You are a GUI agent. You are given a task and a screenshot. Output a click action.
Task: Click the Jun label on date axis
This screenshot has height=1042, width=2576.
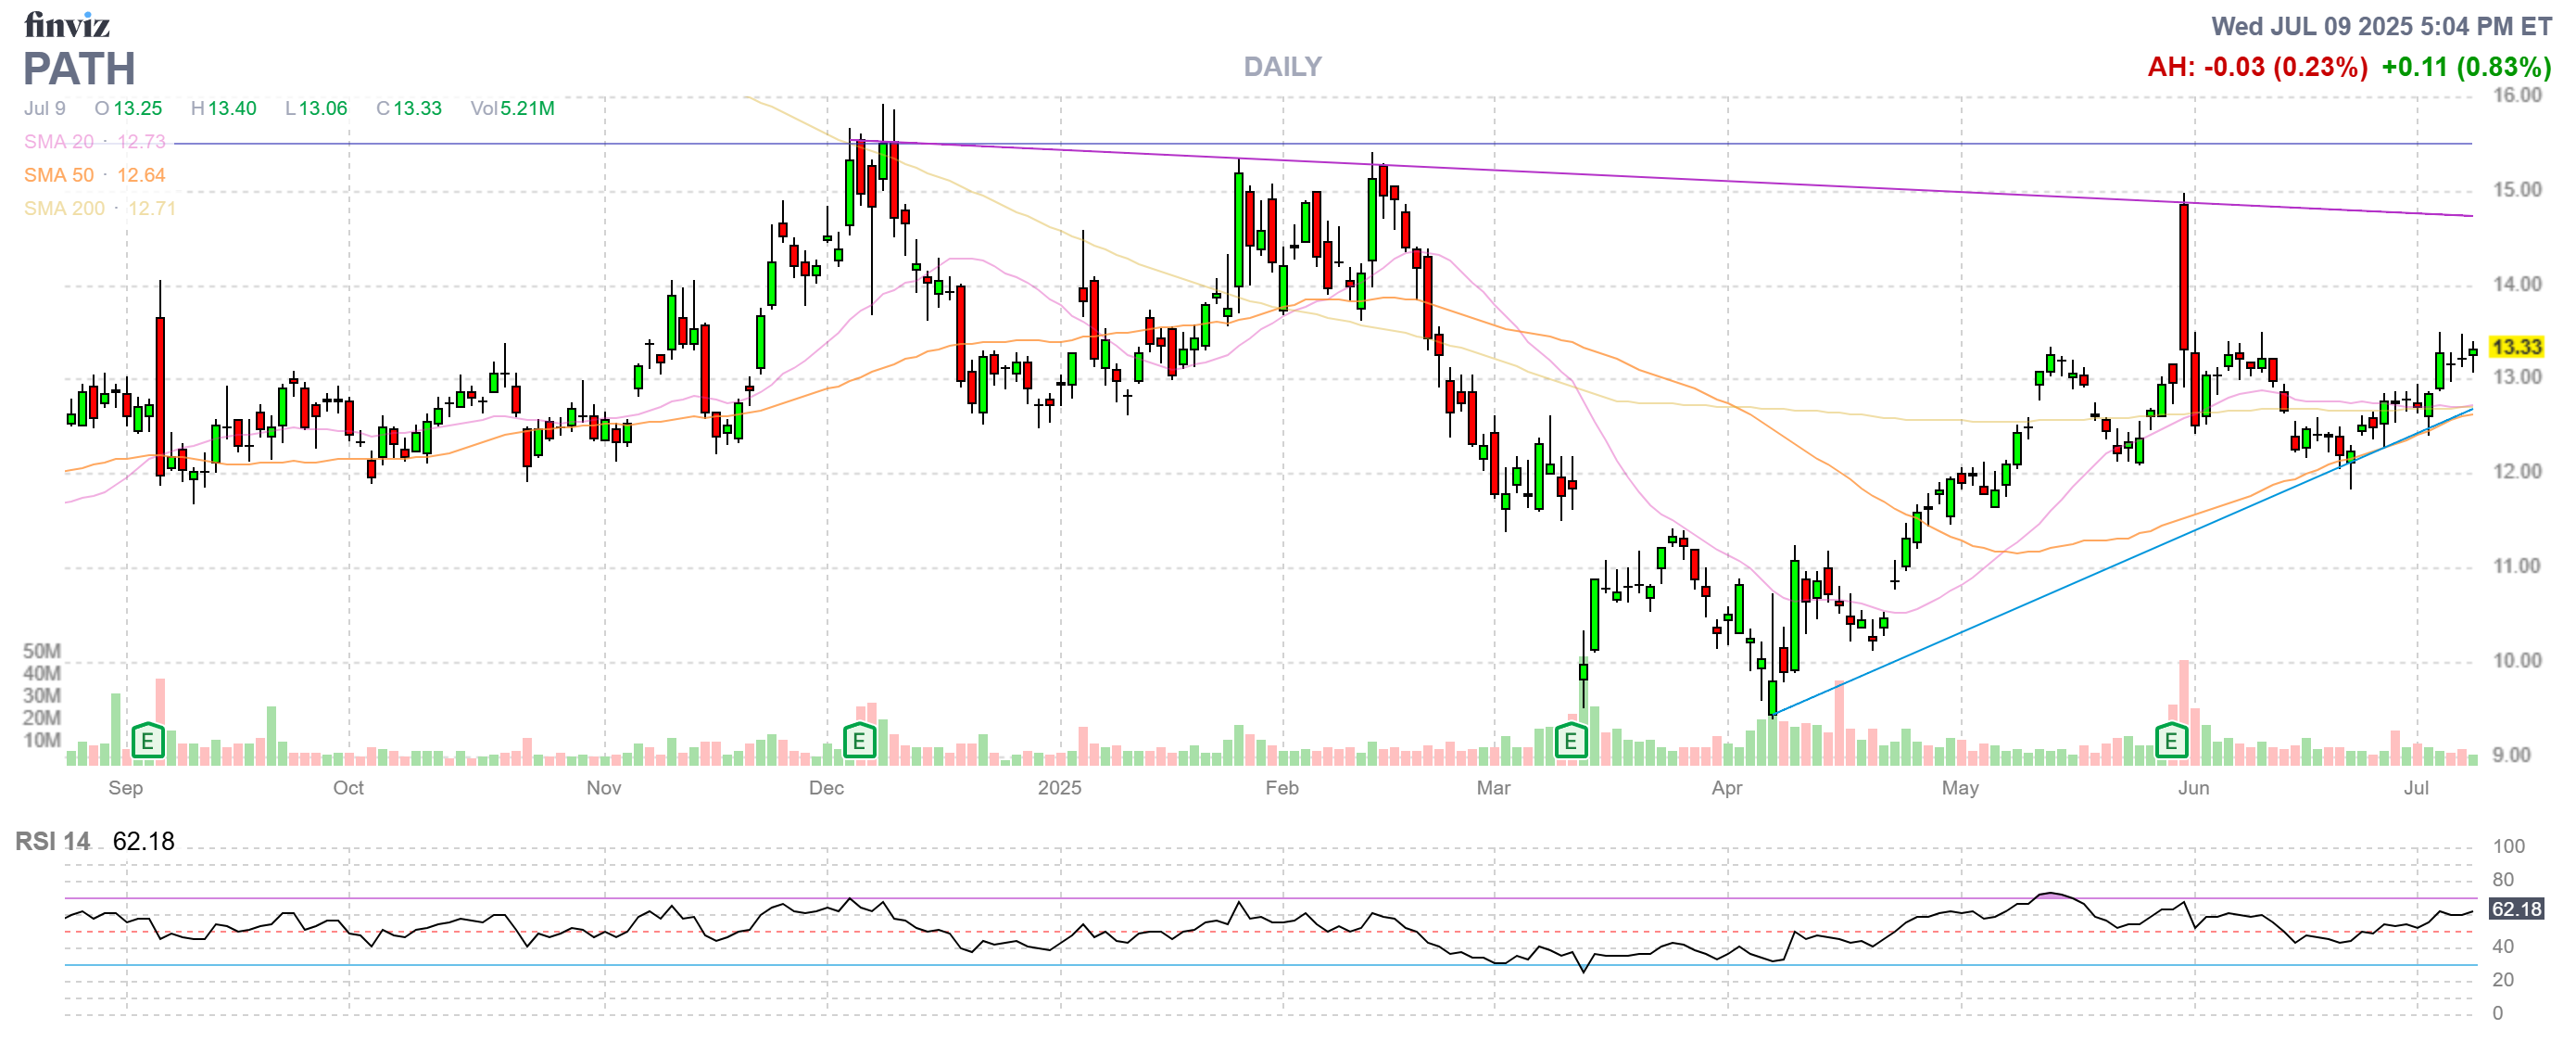click(2193, 788)
